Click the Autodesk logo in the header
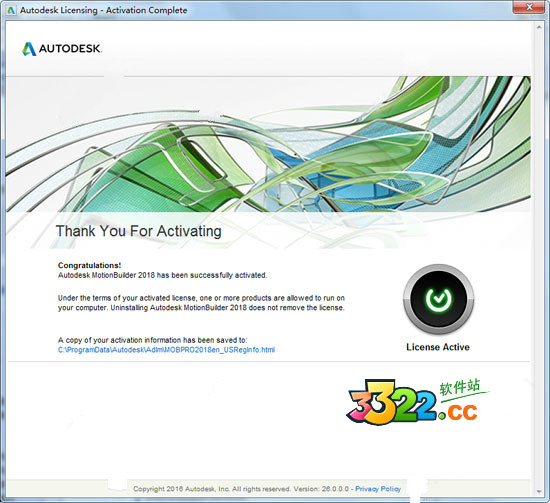The height and width of the screenshot is (503, 550). point(62,49)
